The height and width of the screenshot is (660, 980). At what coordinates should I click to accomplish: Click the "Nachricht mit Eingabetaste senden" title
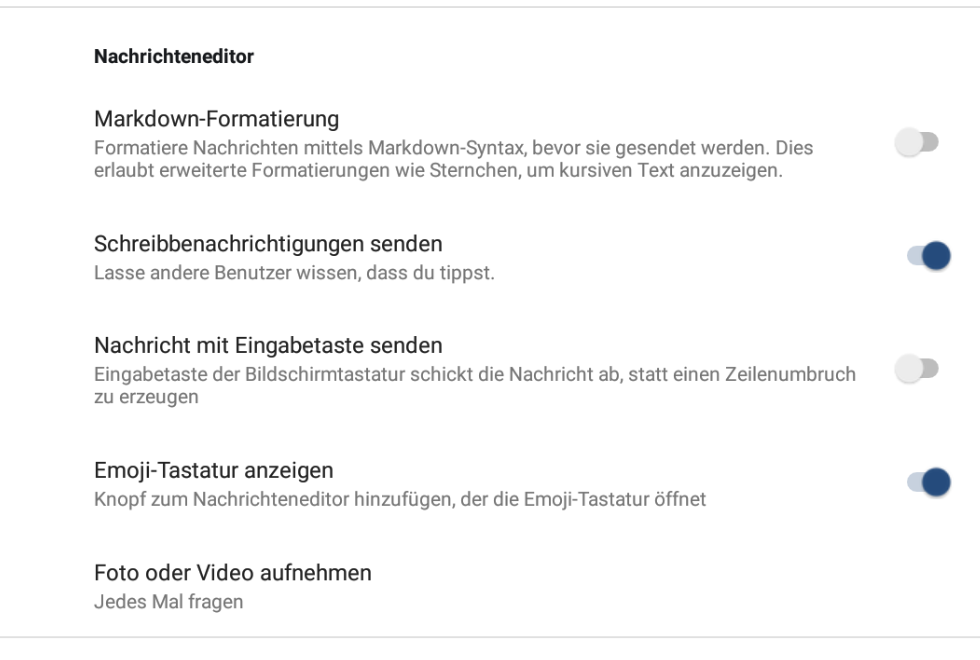[x=268, y=346]
